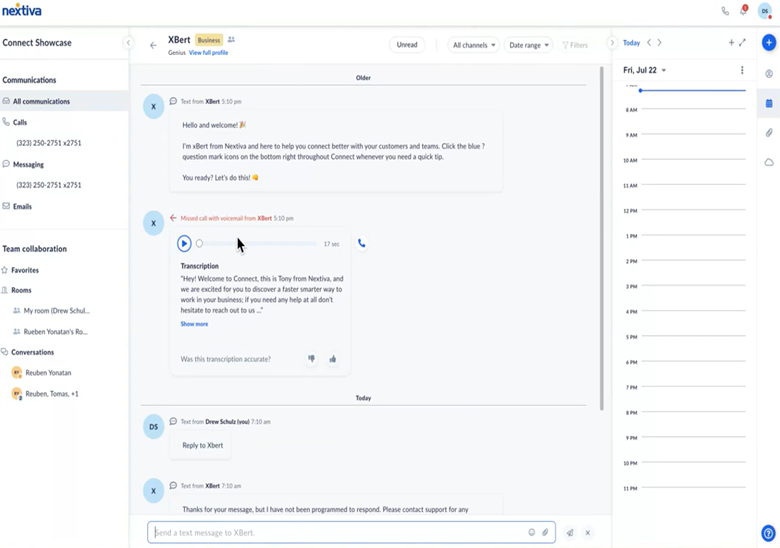Open attachments paperclip in right rail
780x548 pixels.
[769, 133]
